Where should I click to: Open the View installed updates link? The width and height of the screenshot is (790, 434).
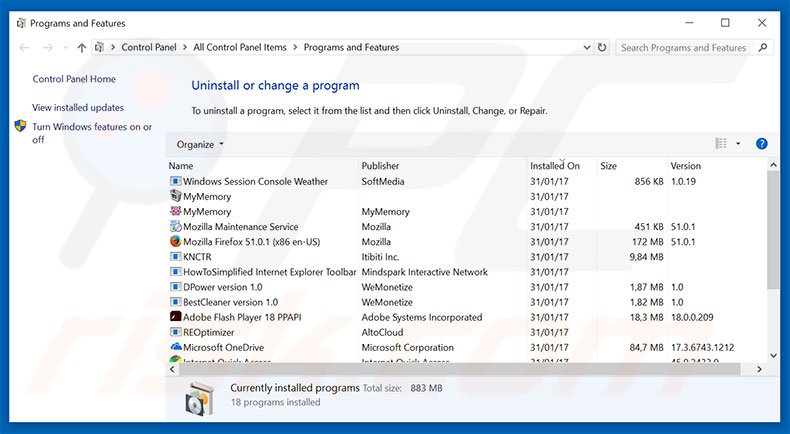pyautogui.click(x=78, y=107)
